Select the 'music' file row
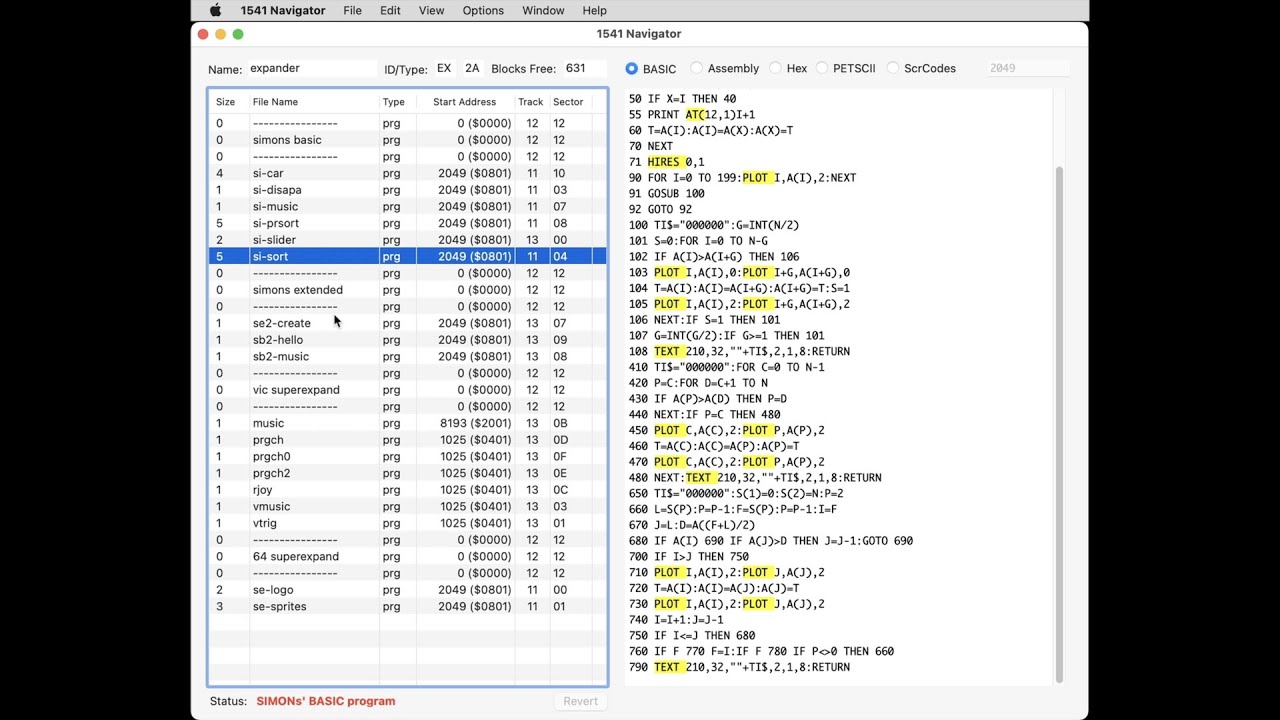 pyautogui.click(x=407, y=423)
